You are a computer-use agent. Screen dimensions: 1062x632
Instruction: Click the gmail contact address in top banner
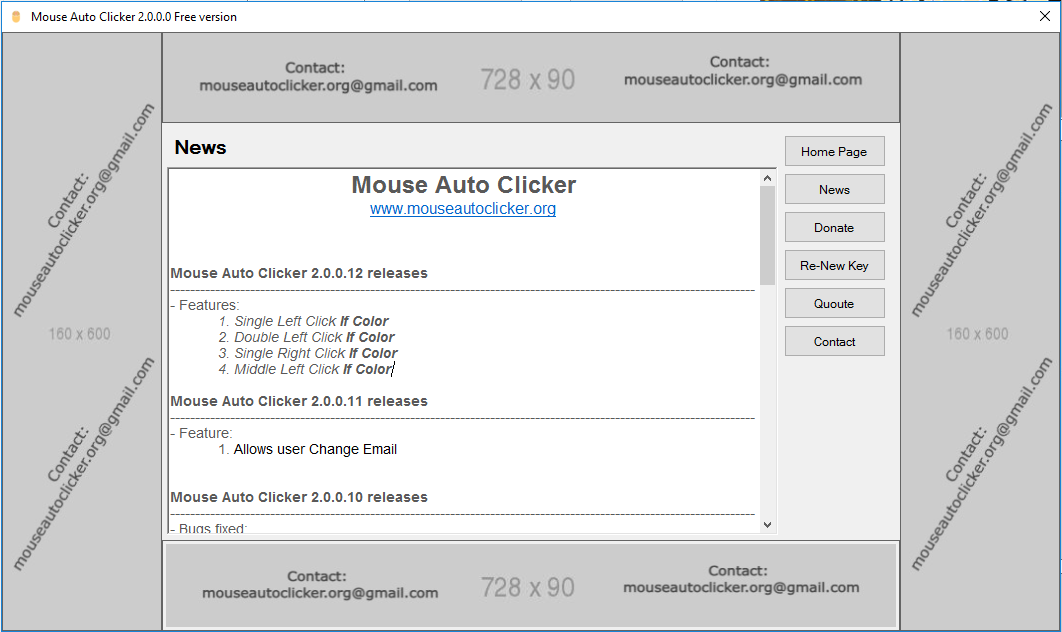tap(316, 86)
